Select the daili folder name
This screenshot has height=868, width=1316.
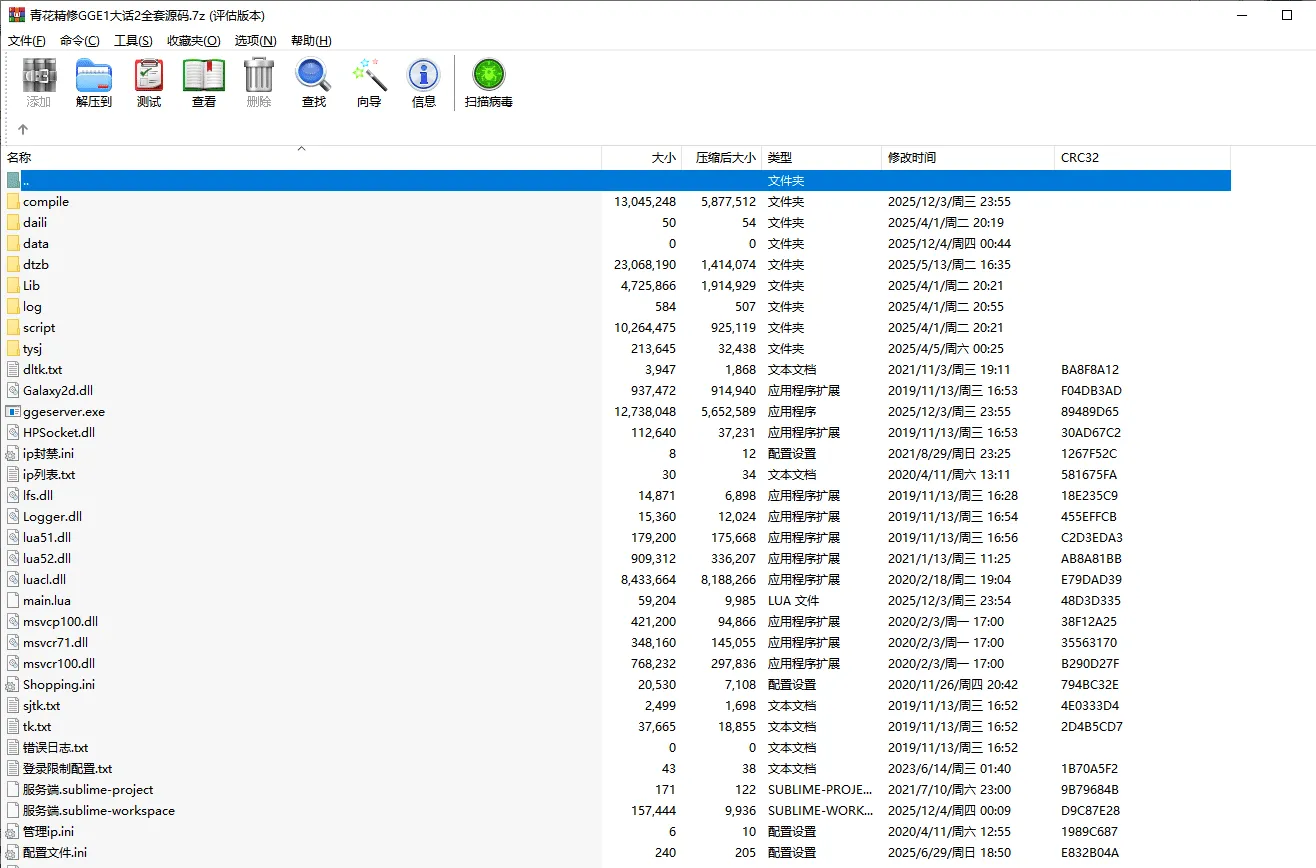coord(35,222)
